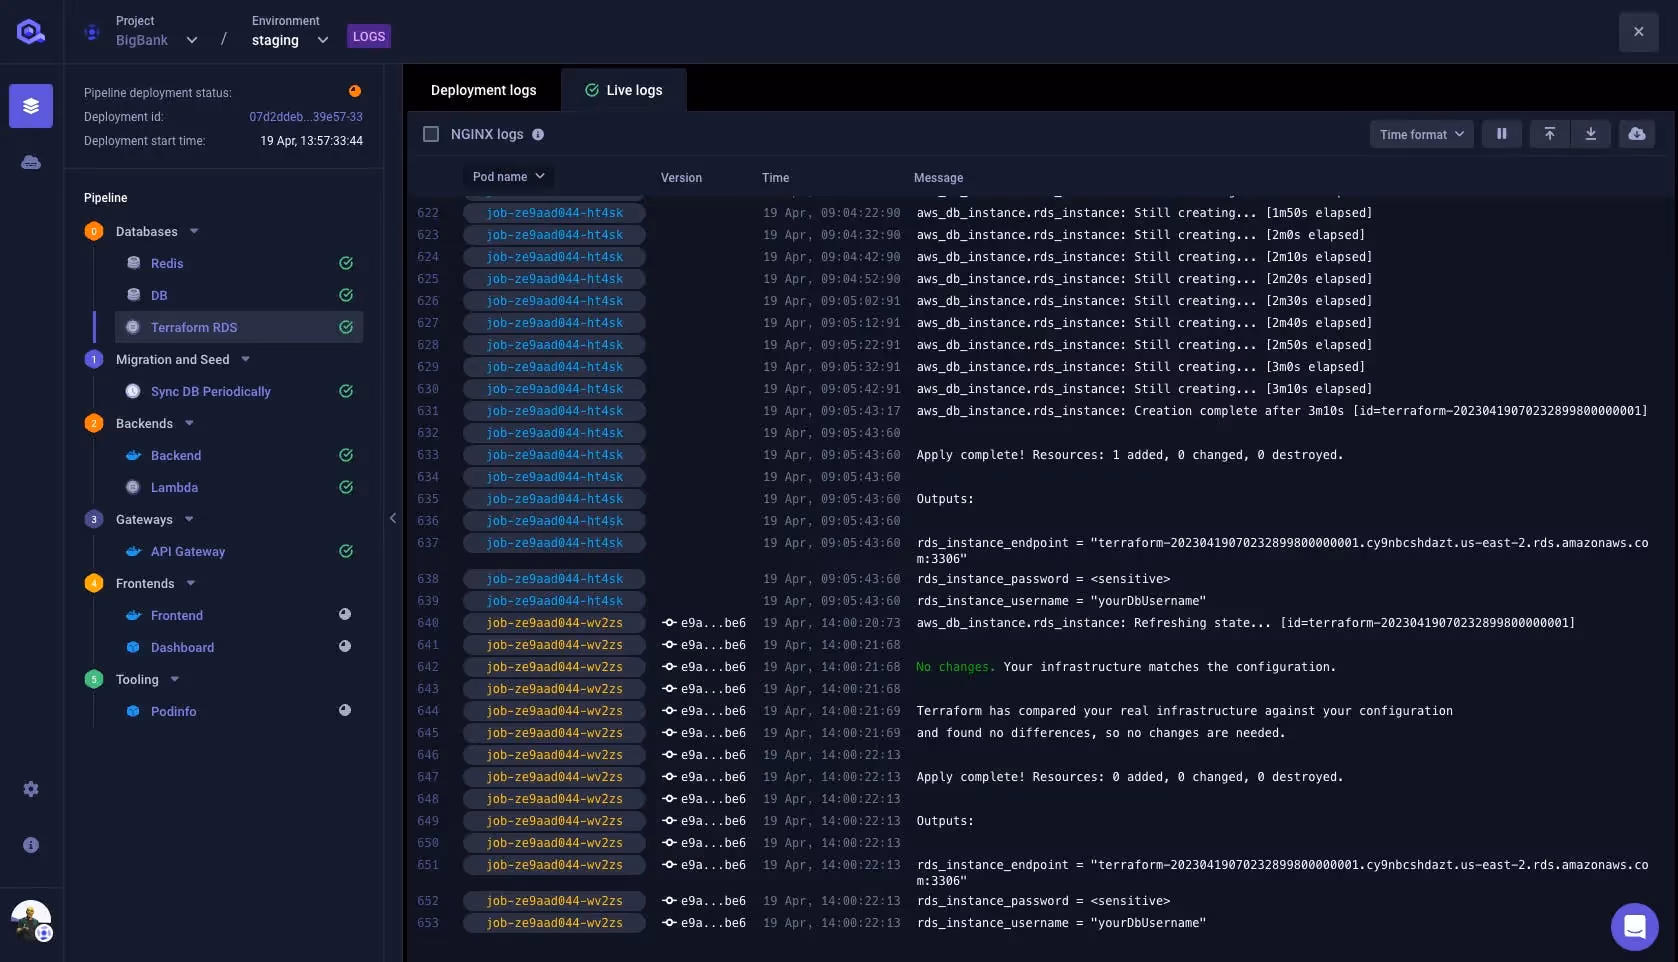Open the Time format dropdown
The height and width of the screenshot is (962, 1678).
point(1421,133)
